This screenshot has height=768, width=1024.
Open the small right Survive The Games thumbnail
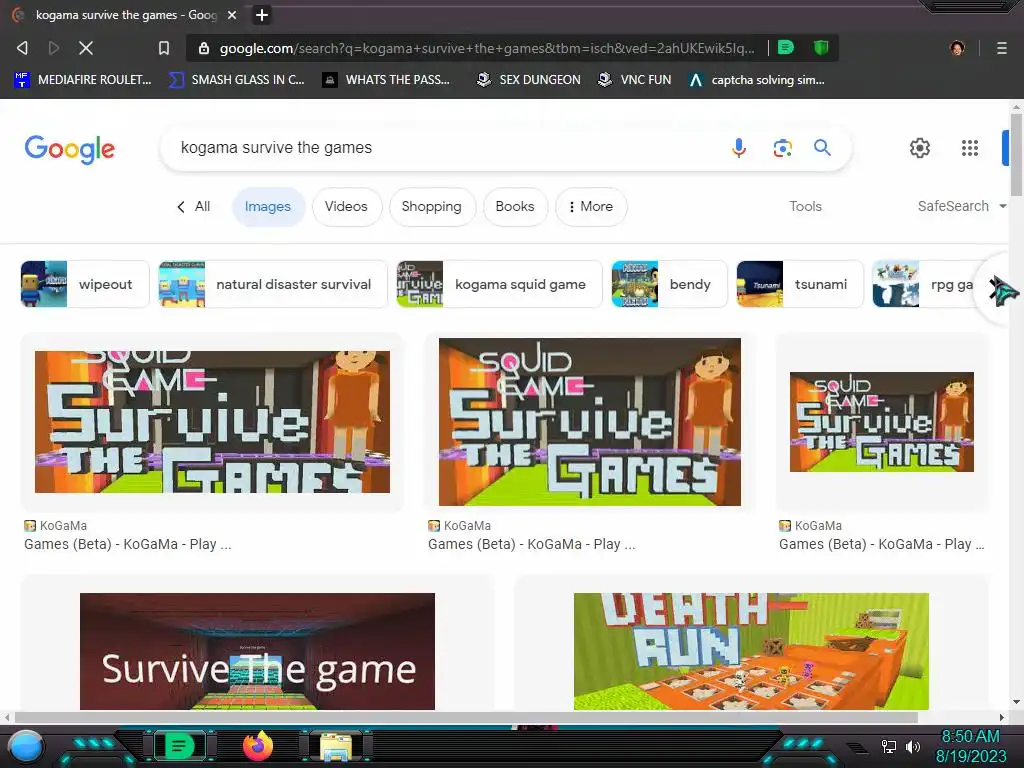click(882, 422)
